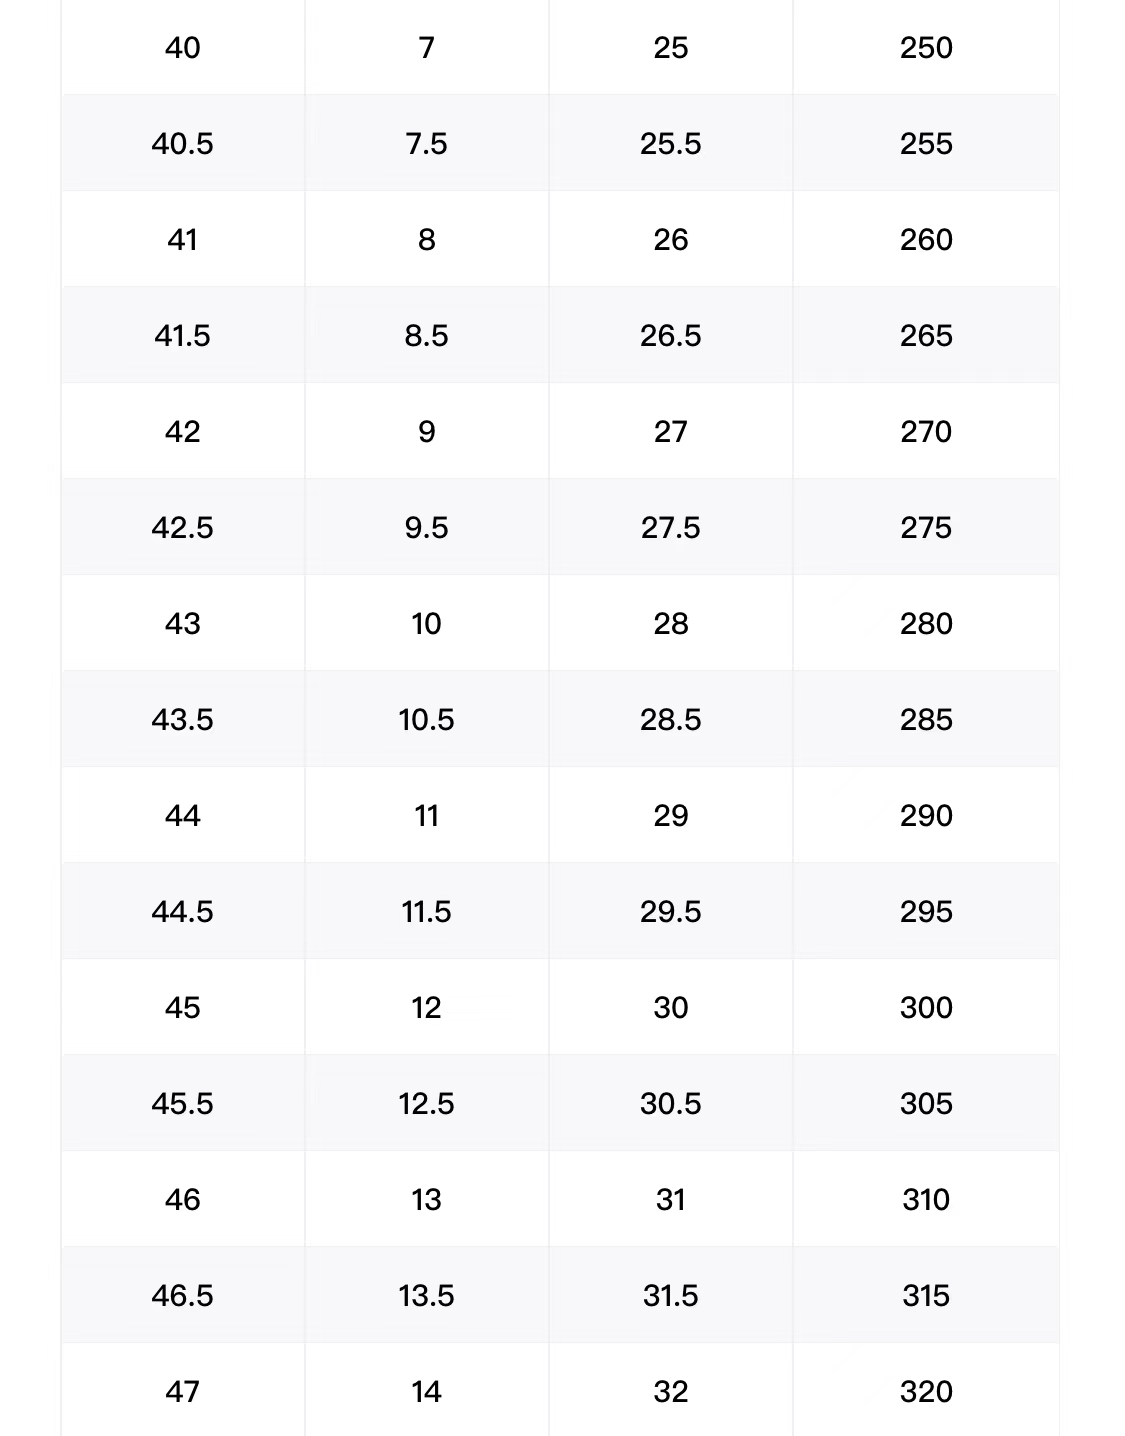
Task: Select the cell showing 12
Action: point(427,1007)
